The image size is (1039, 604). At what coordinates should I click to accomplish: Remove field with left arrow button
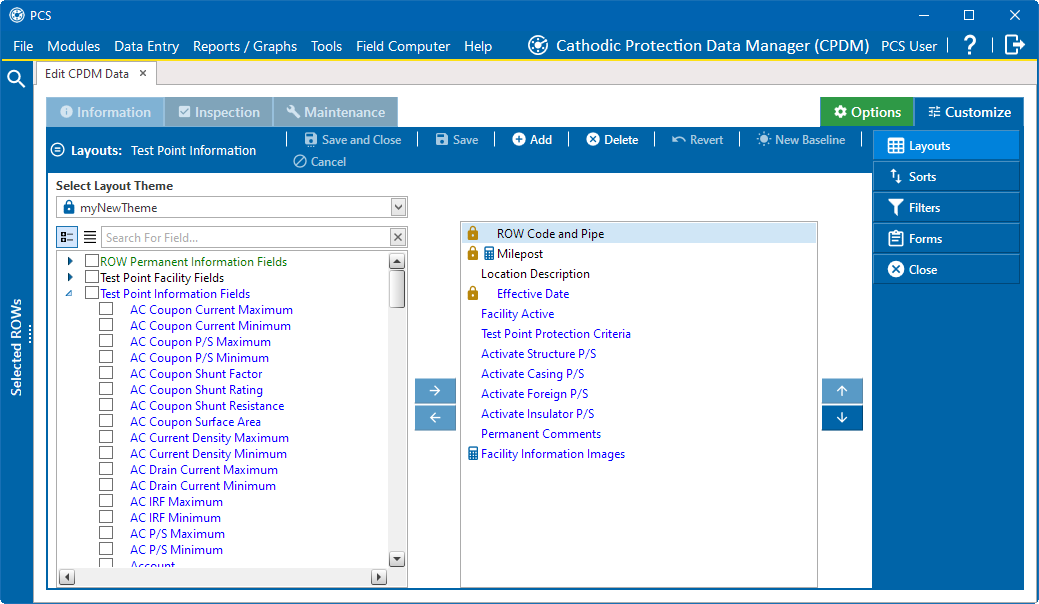coord(435,418)
